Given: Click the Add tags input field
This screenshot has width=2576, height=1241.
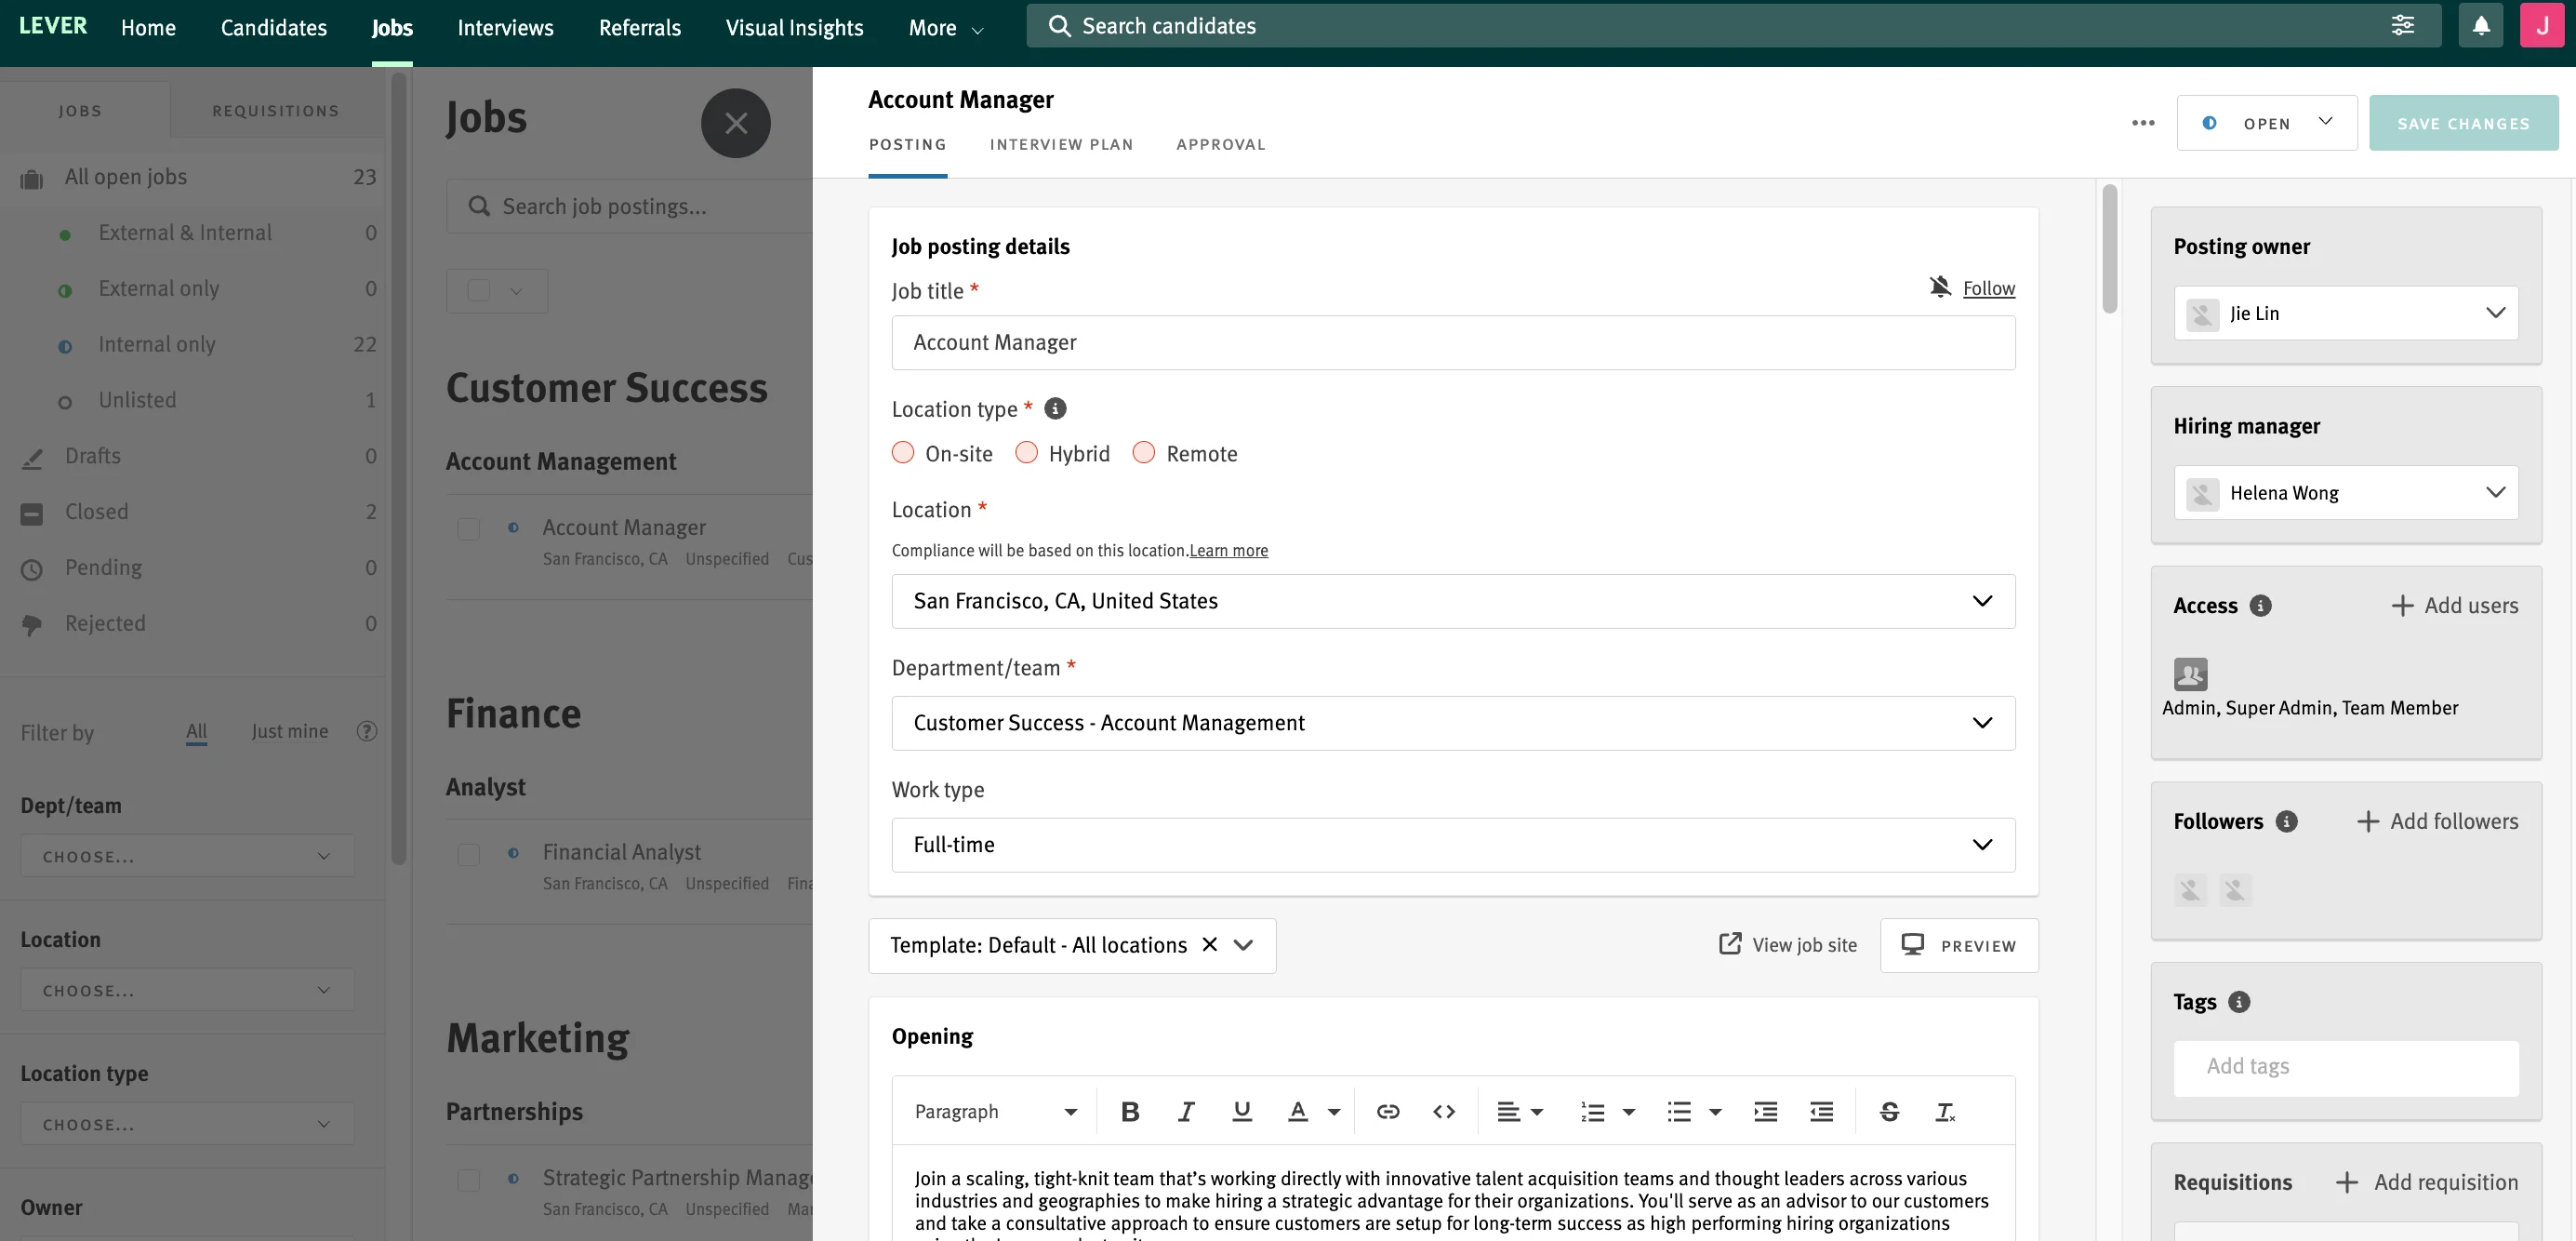Looking at the screenshot, I should 2346,1068.
